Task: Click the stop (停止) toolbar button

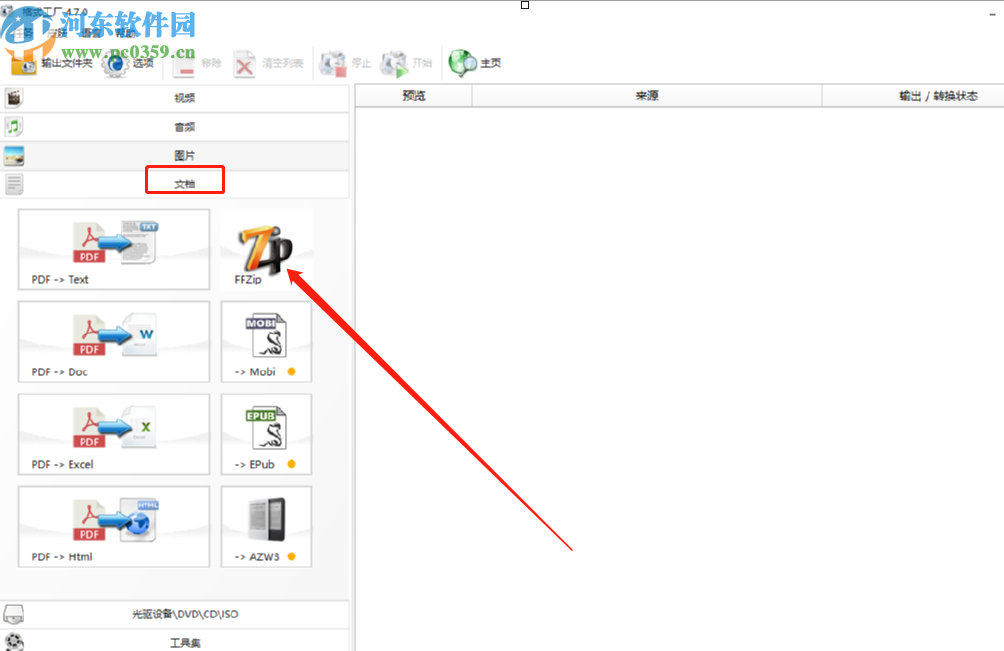Action: pyautogui.click(x=346, y=63)
